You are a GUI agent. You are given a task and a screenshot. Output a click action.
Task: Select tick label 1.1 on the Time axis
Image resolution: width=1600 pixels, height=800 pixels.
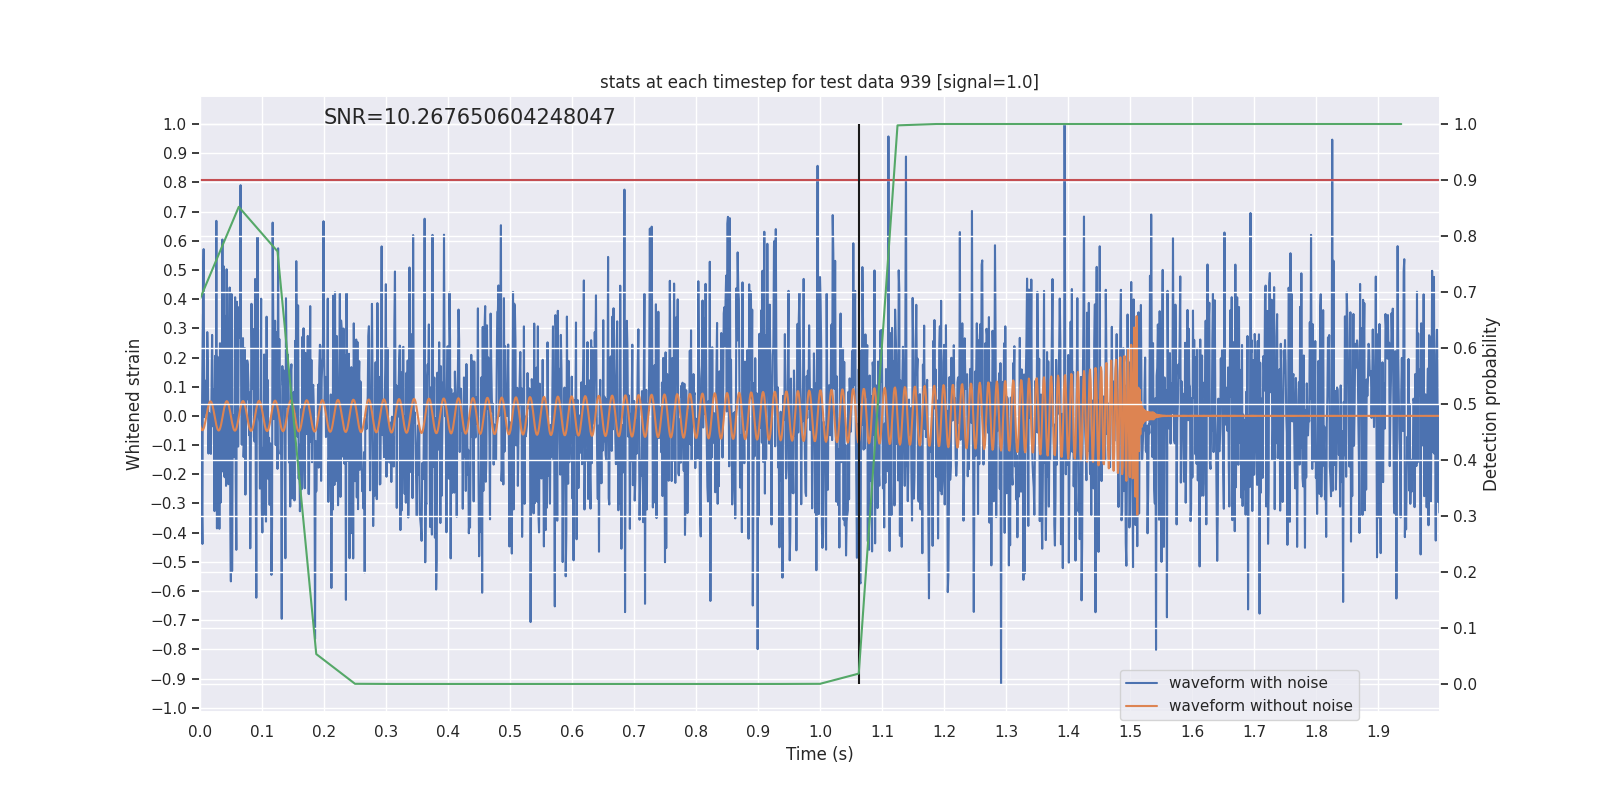tap(882, 731)
